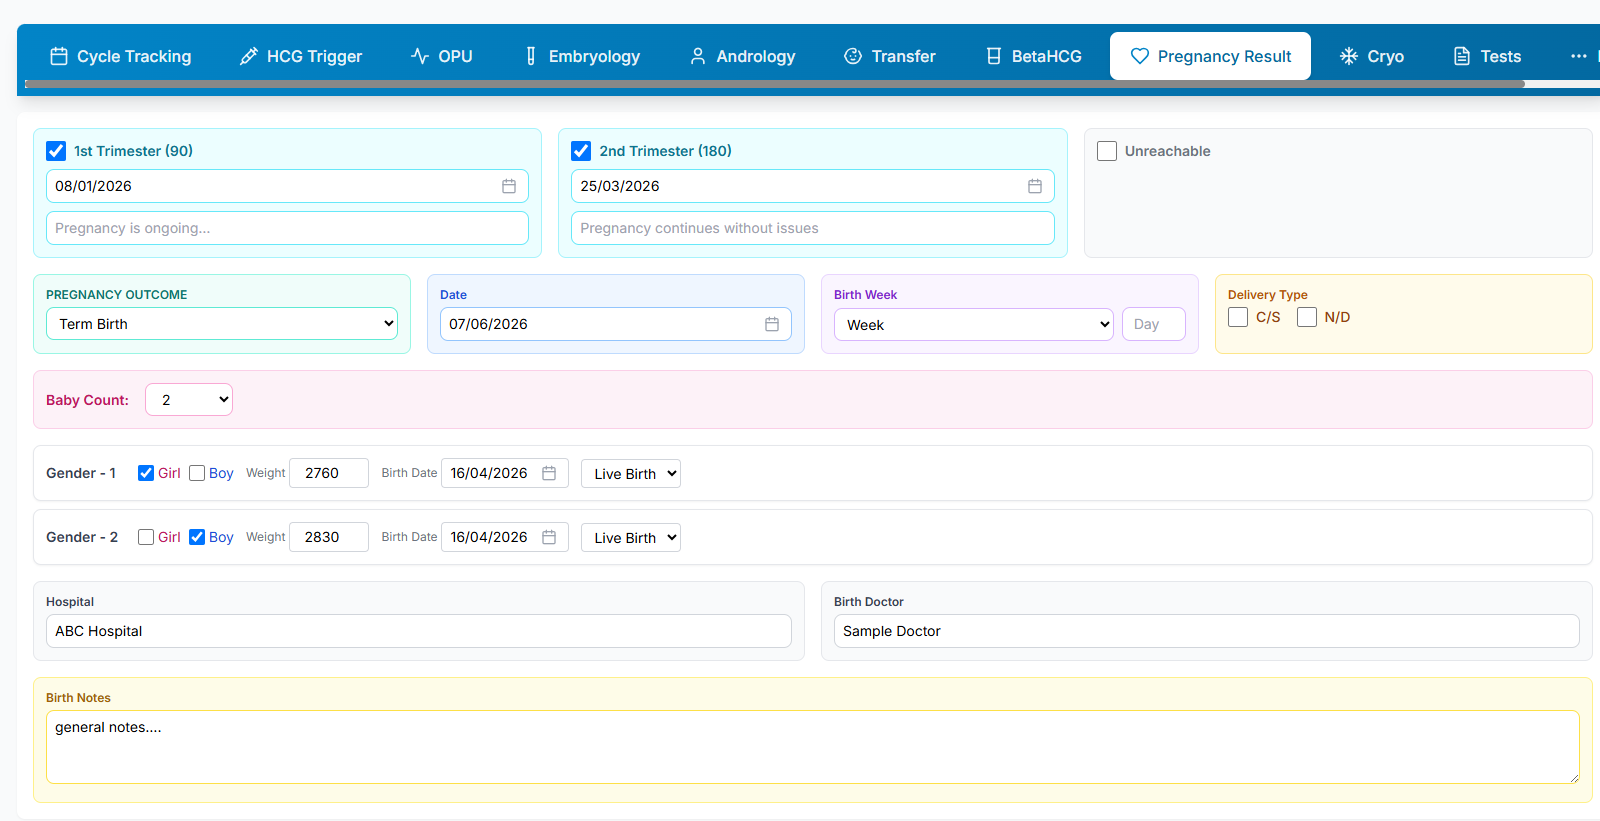Click the 2nd Trimester date field
This screenshot has width=1600, height=821.
(x=813, y=186)
